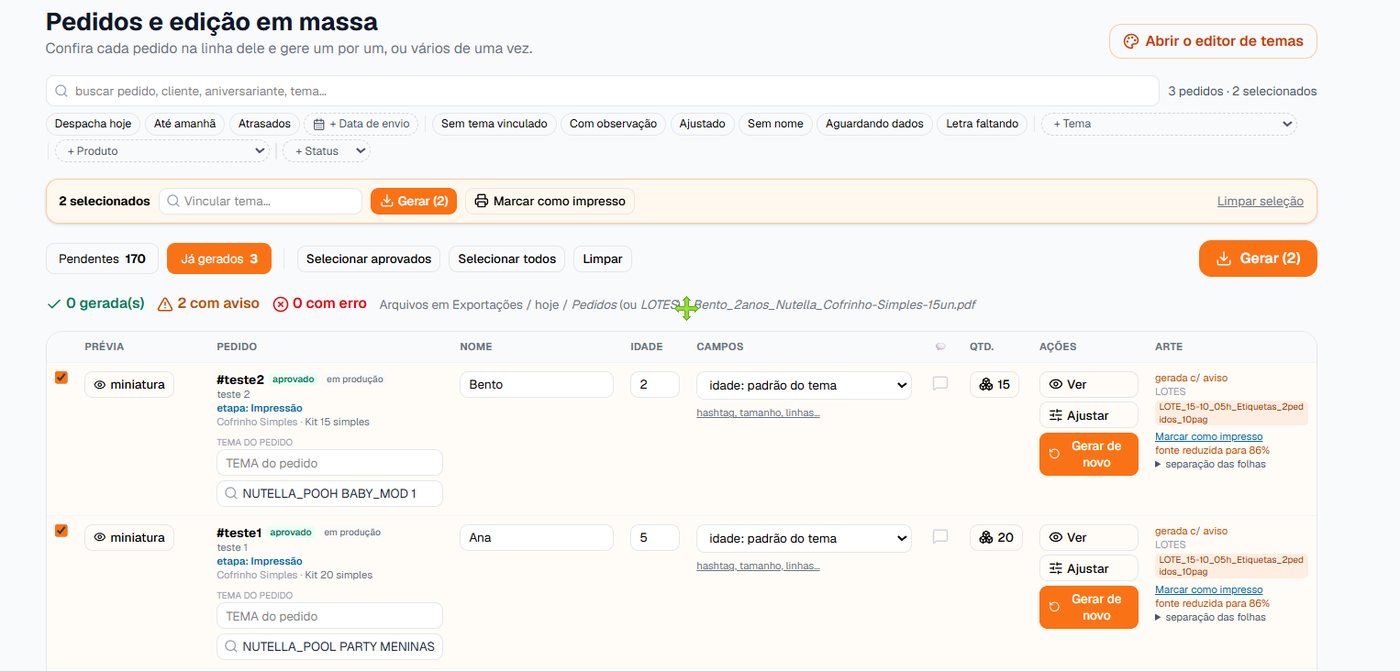Click the download icon in the selection bar's Gerar button

tap(387, 201)
